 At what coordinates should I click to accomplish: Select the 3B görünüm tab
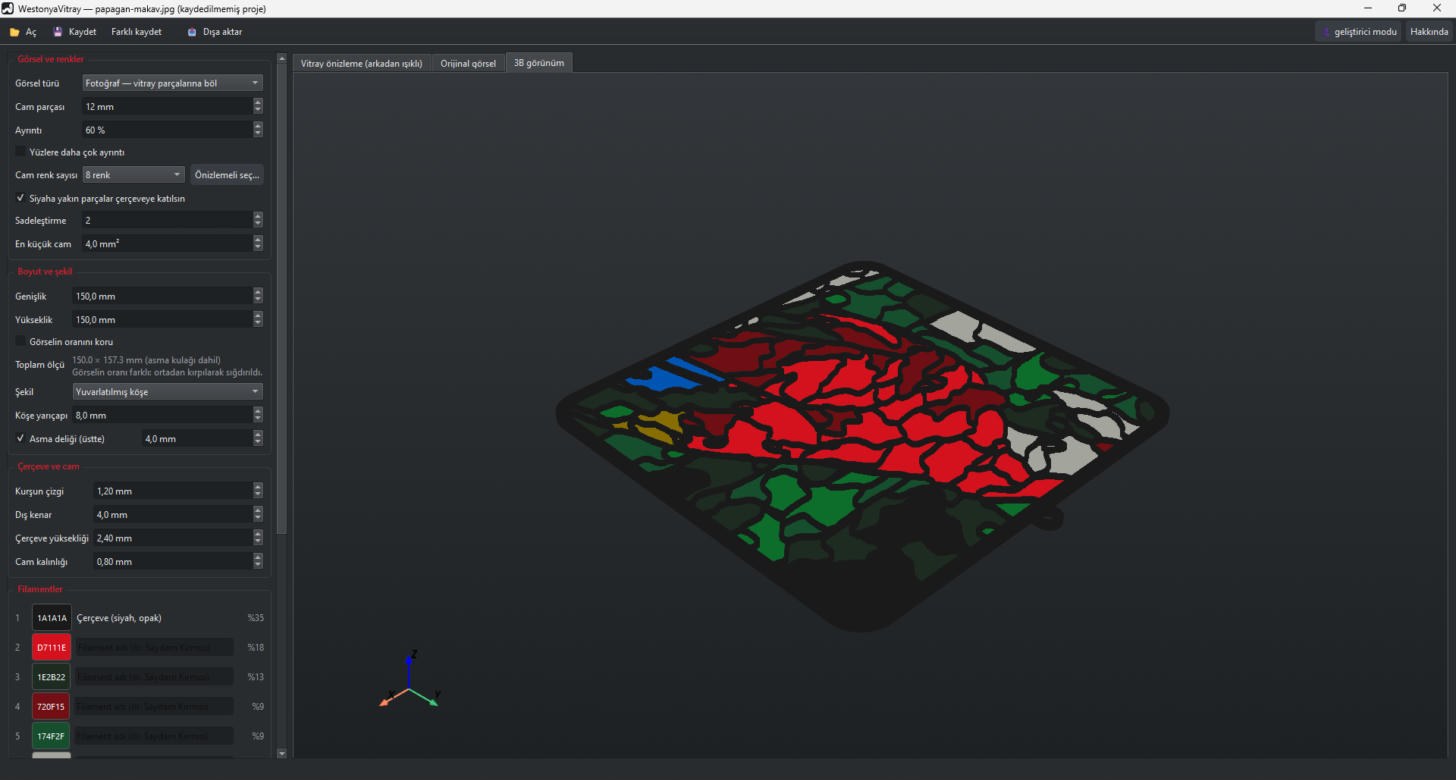539,63
